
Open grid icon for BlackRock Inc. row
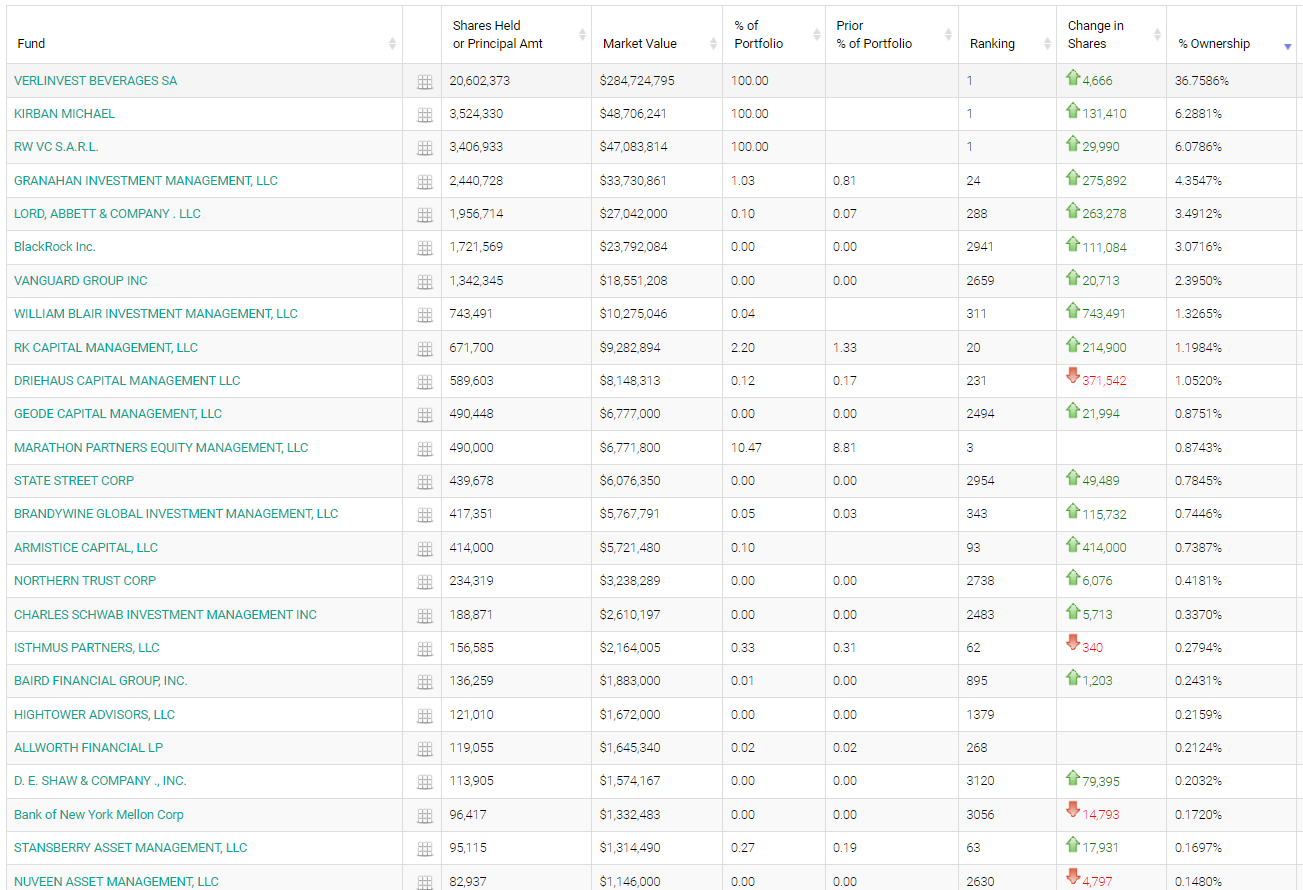424,248
